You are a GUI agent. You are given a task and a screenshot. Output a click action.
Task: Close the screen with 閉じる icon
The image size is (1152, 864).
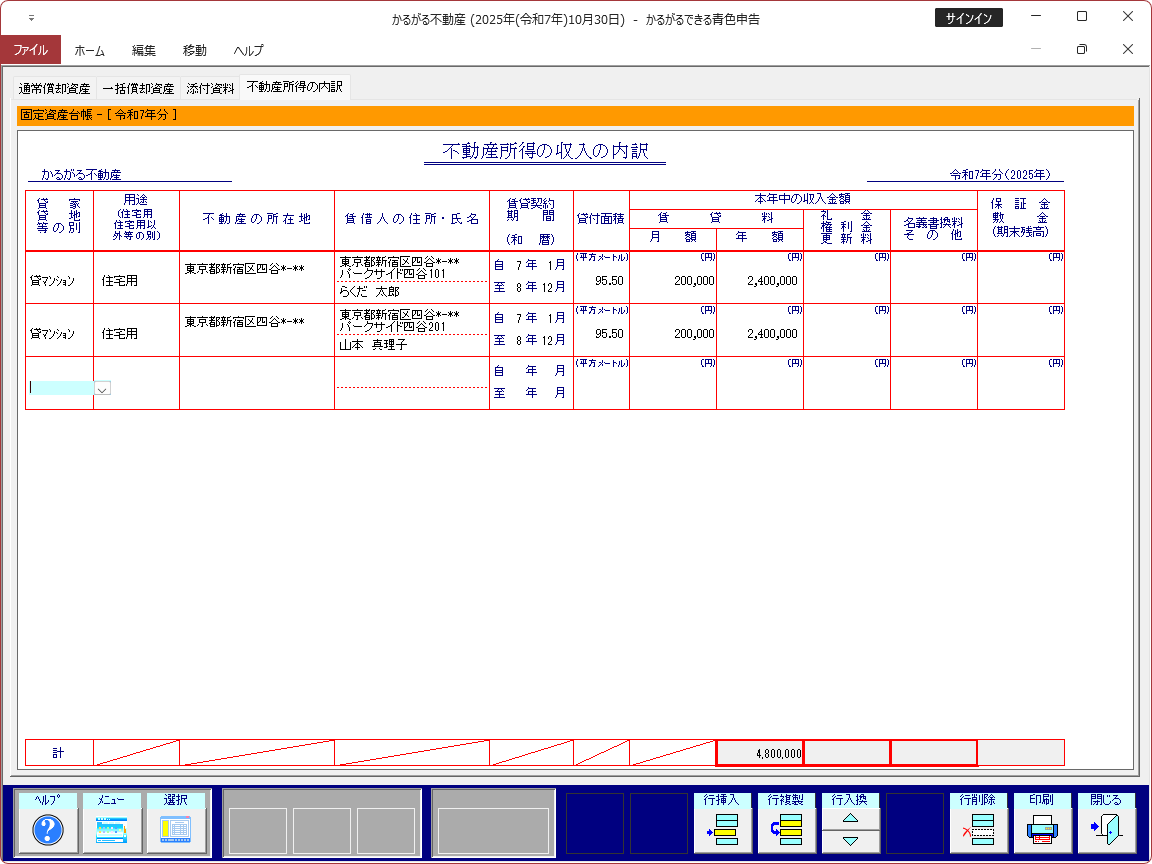[1106, 829]
